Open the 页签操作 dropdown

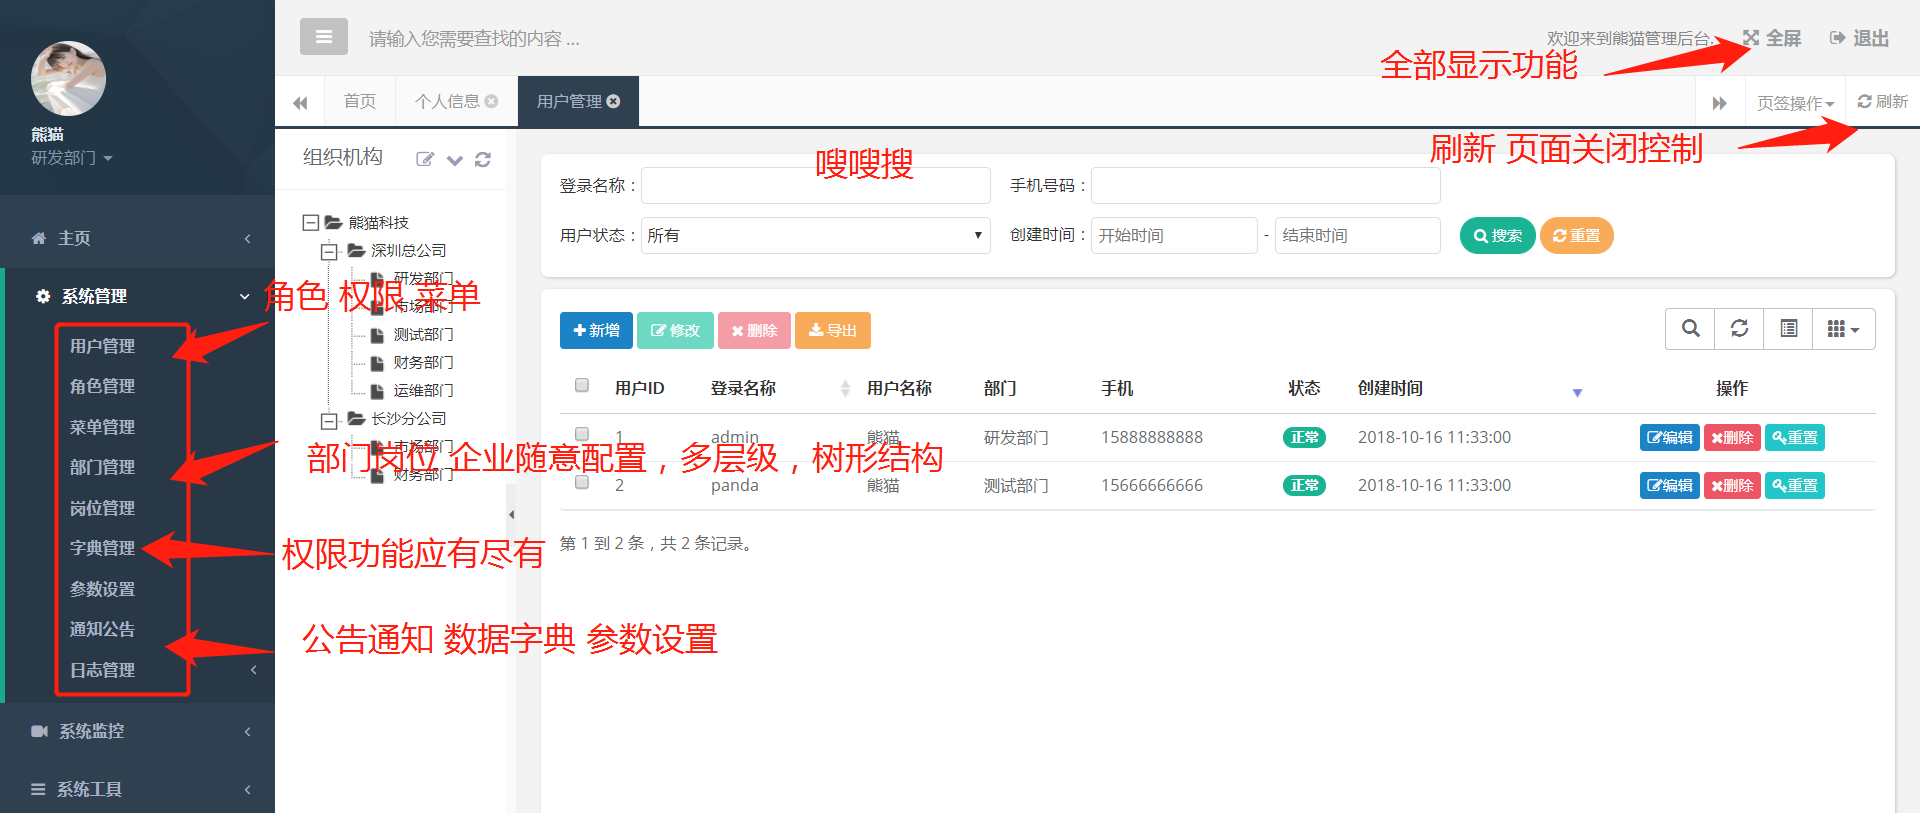1795,103
